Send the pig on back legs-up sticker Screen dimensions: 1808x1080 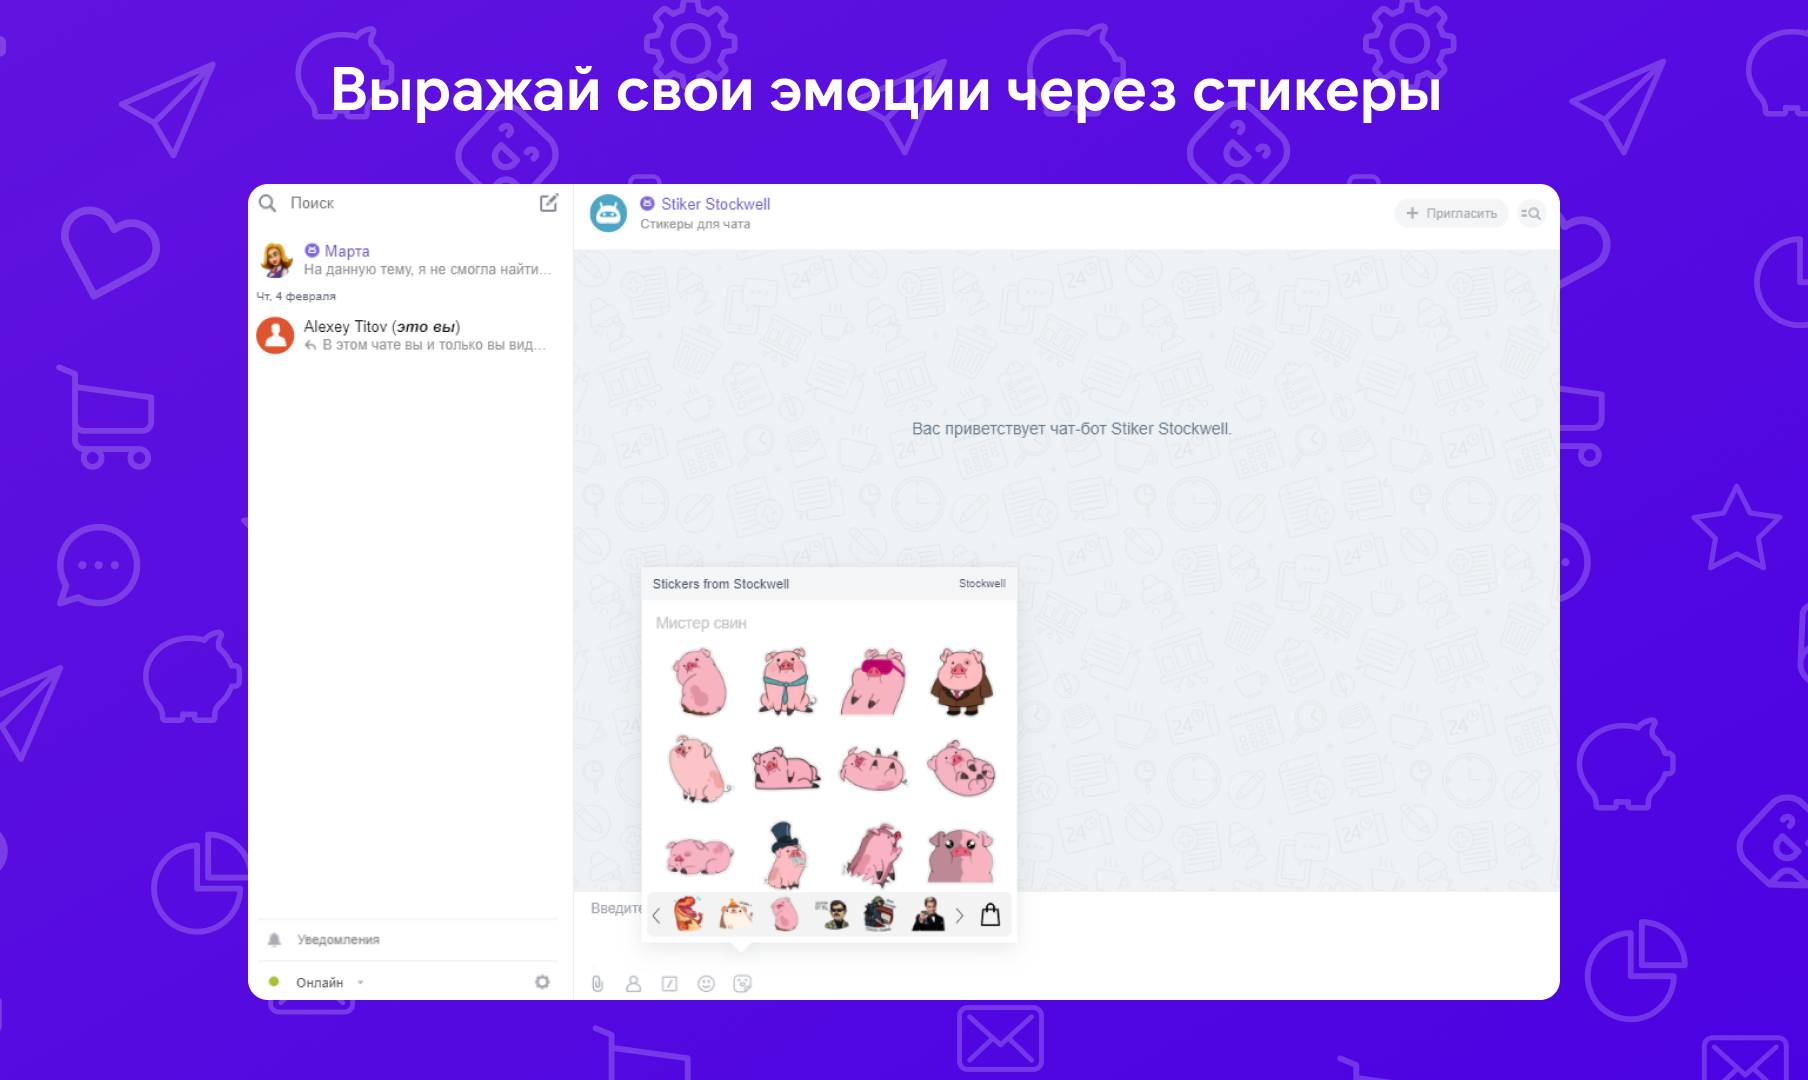(874, 769)
